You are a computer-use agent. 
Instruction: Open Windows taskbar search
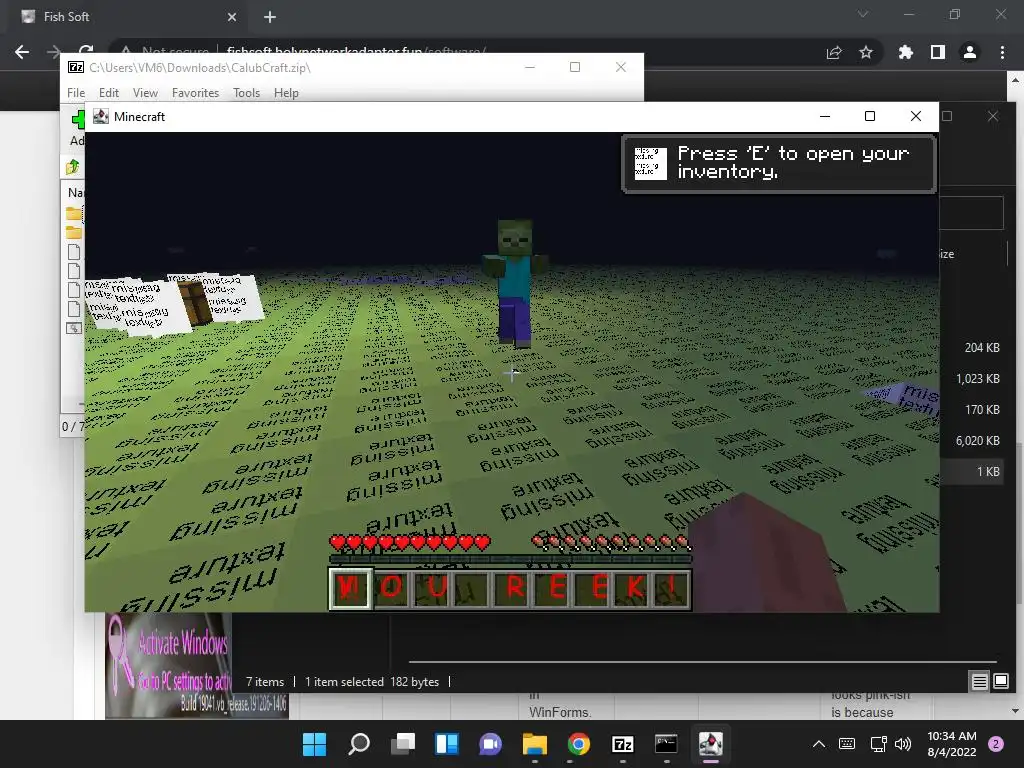pyautogui.click(x=359, y=744)
